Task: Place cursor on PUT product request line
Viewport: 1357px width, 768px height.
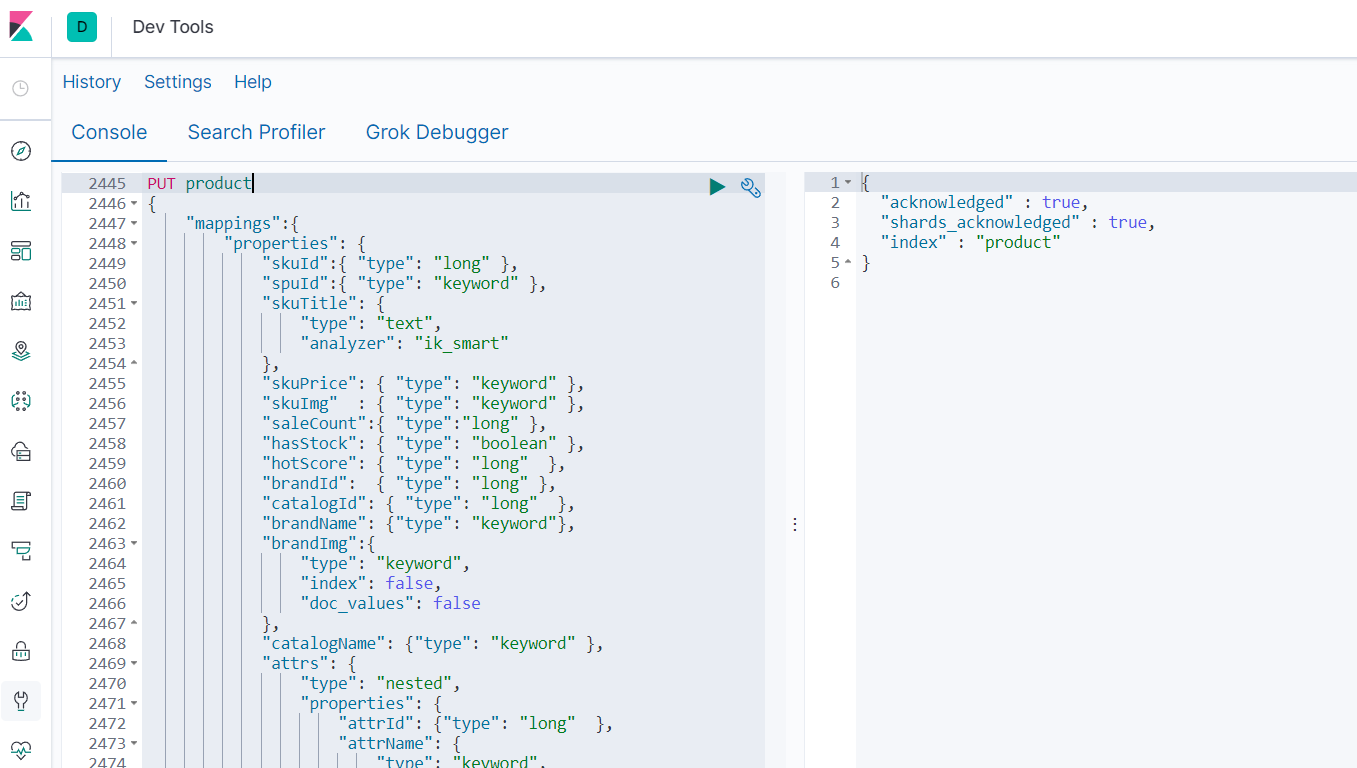Action: coord(199,183)
